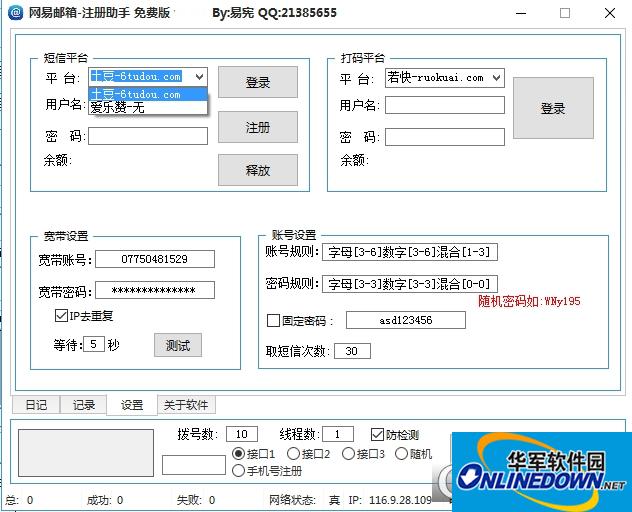Select the 随机 radio button
Viewport: 632px width, 512px height.
[401, 454]
